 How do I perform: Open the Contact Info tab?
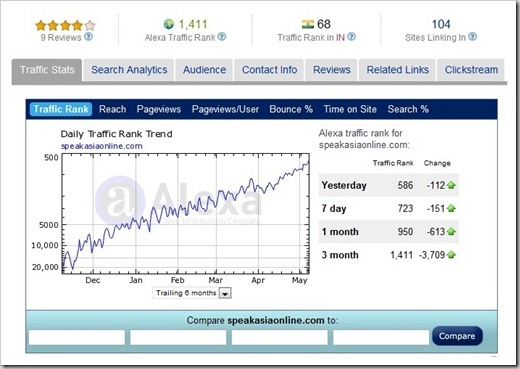[269, 70]
